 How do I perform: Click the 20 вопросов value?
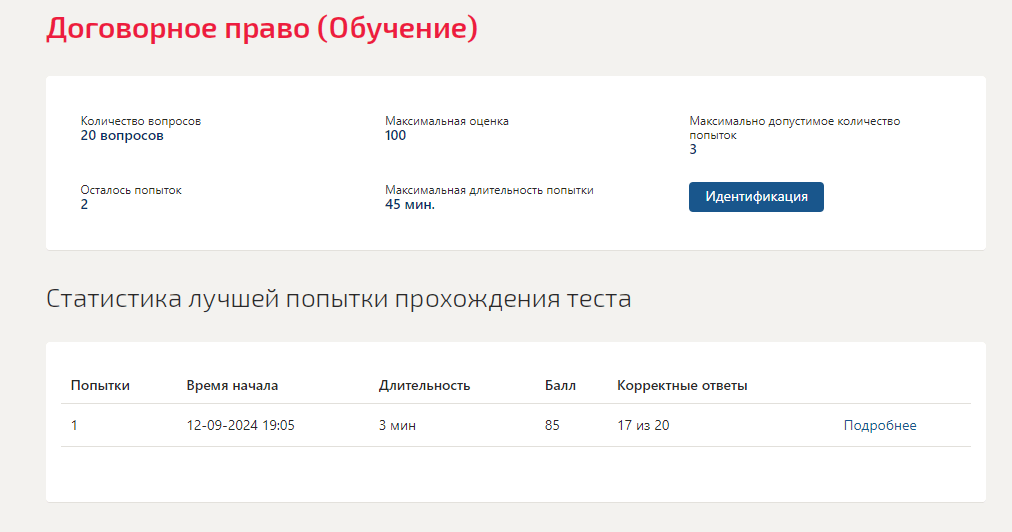122,136
